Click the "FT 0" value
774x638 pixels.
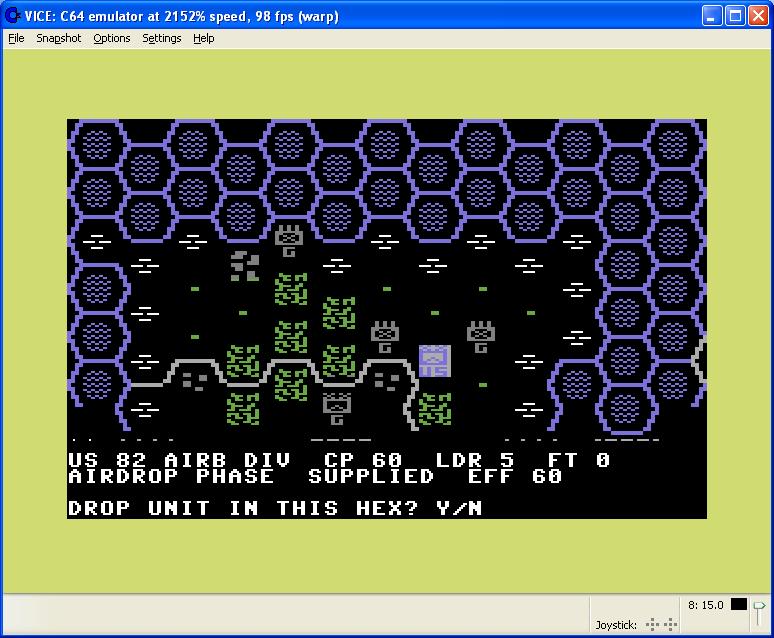coord(579,460)
